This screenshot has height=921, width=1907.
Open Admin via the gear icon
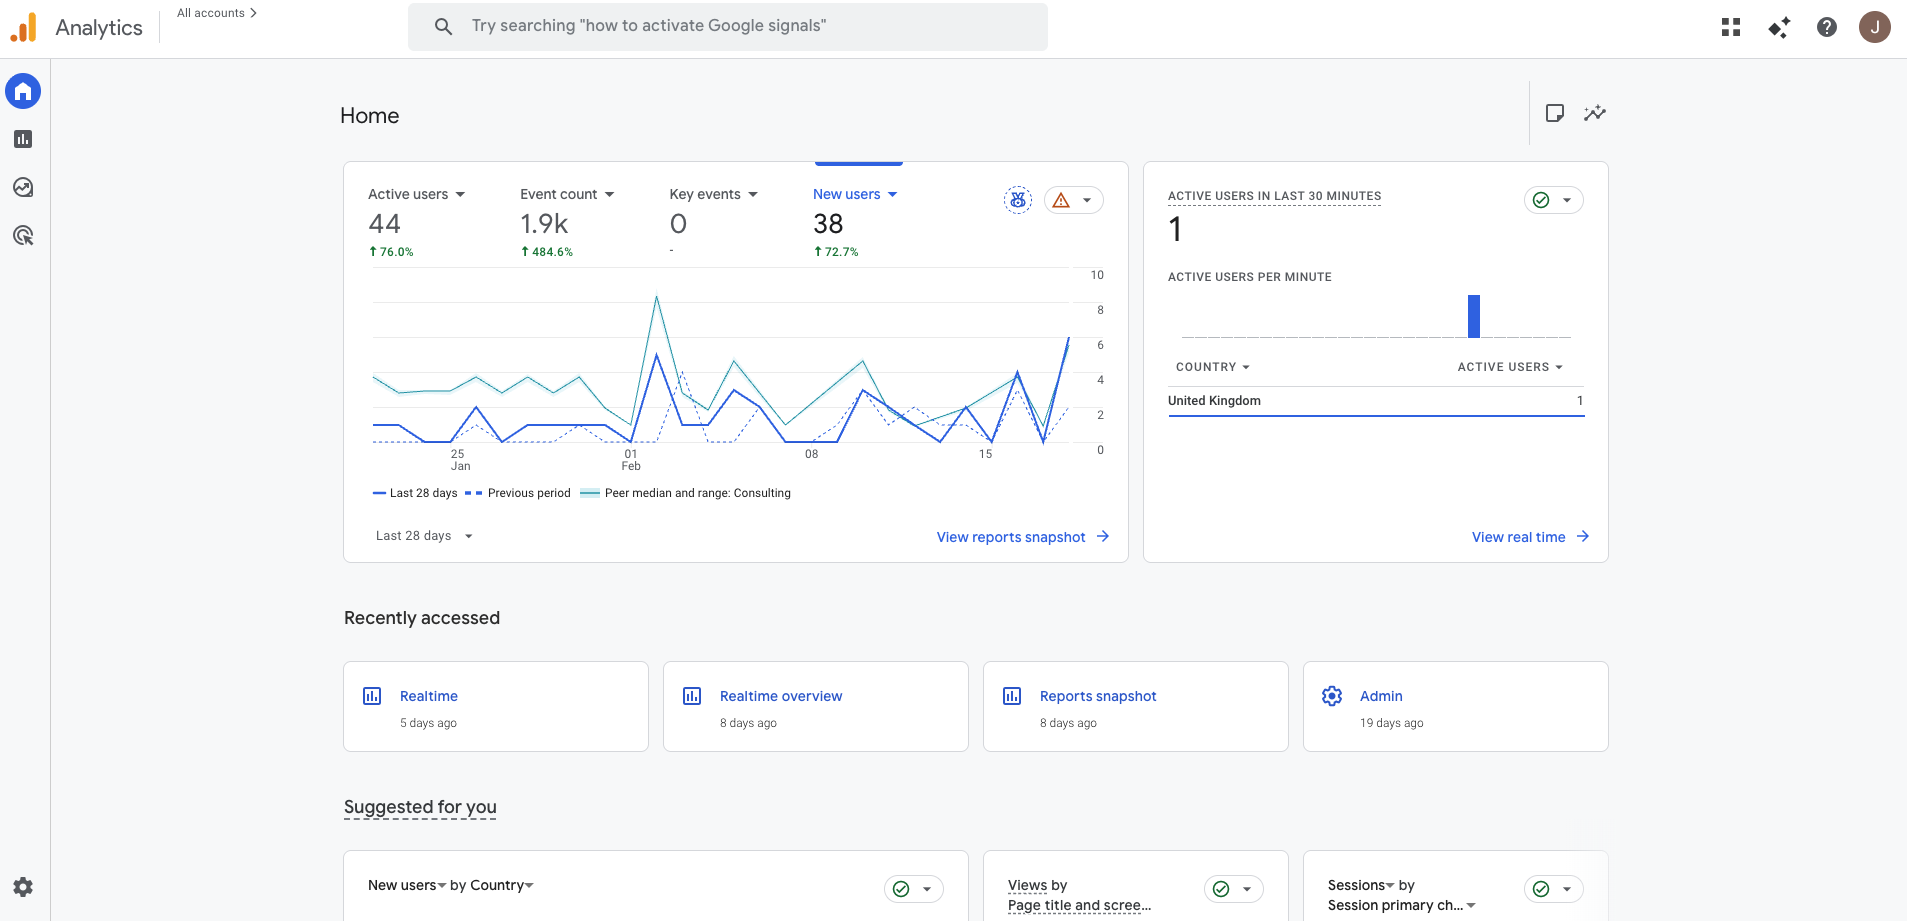(22, 887)
